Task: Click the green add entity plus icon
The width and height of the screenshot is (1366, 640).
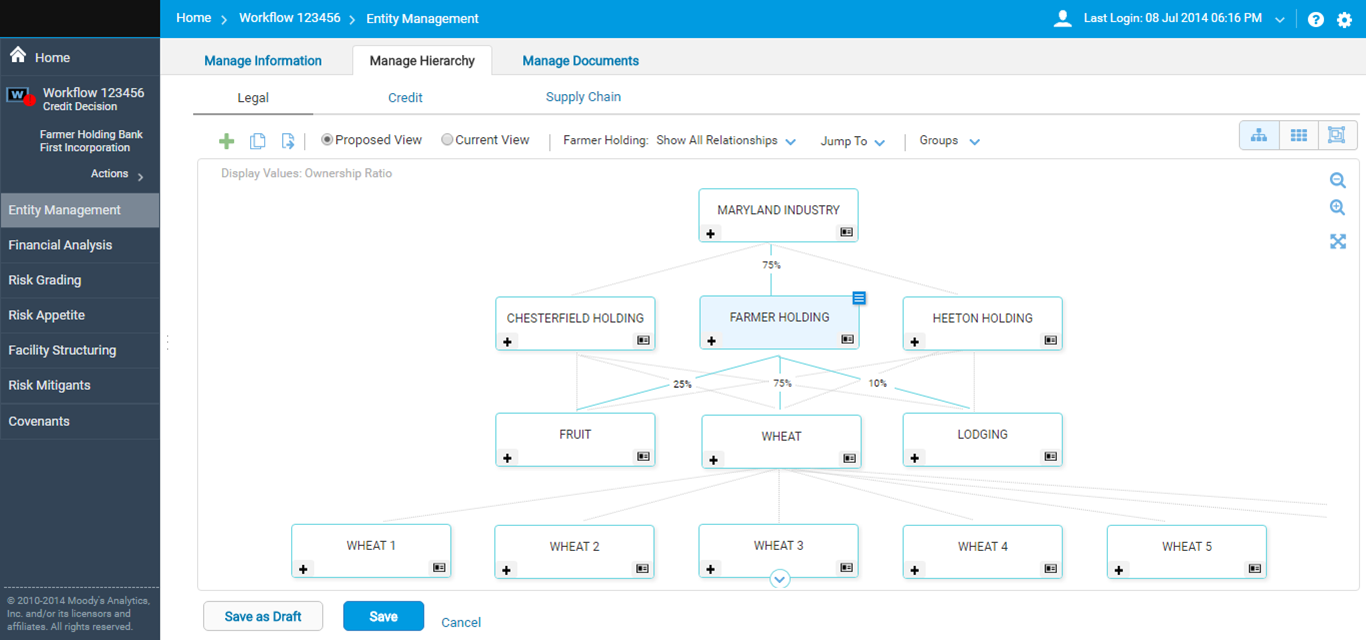Action: point(226,141)
